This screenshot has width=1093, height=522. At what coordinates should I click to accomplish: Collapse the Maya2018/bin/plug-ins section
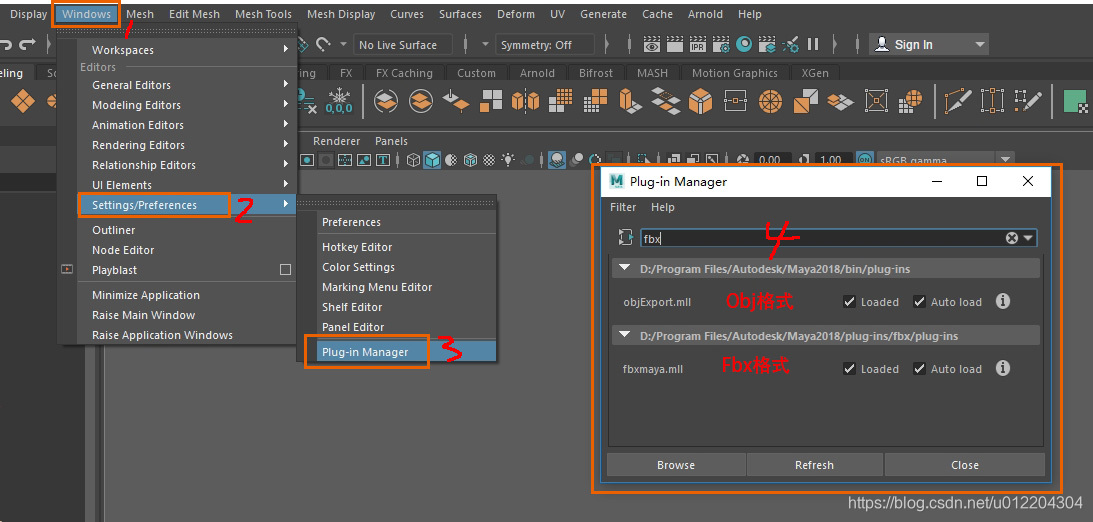pos(625,268)
